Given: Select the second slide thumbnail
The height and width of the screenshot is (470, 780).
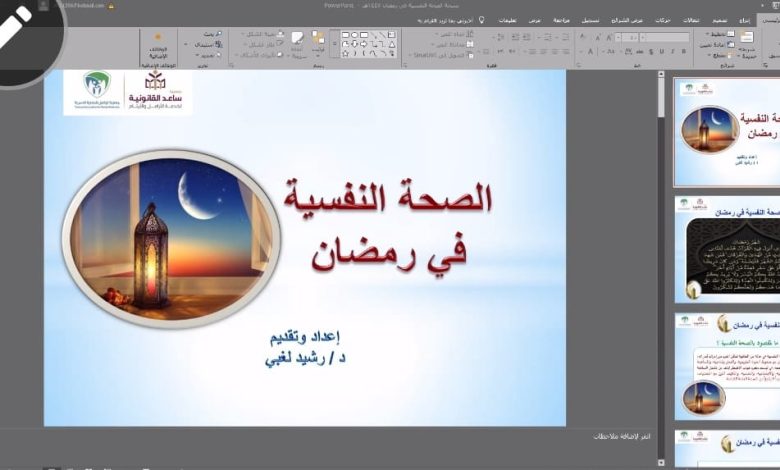Looking at the screenshot, I should click(727, 247).
